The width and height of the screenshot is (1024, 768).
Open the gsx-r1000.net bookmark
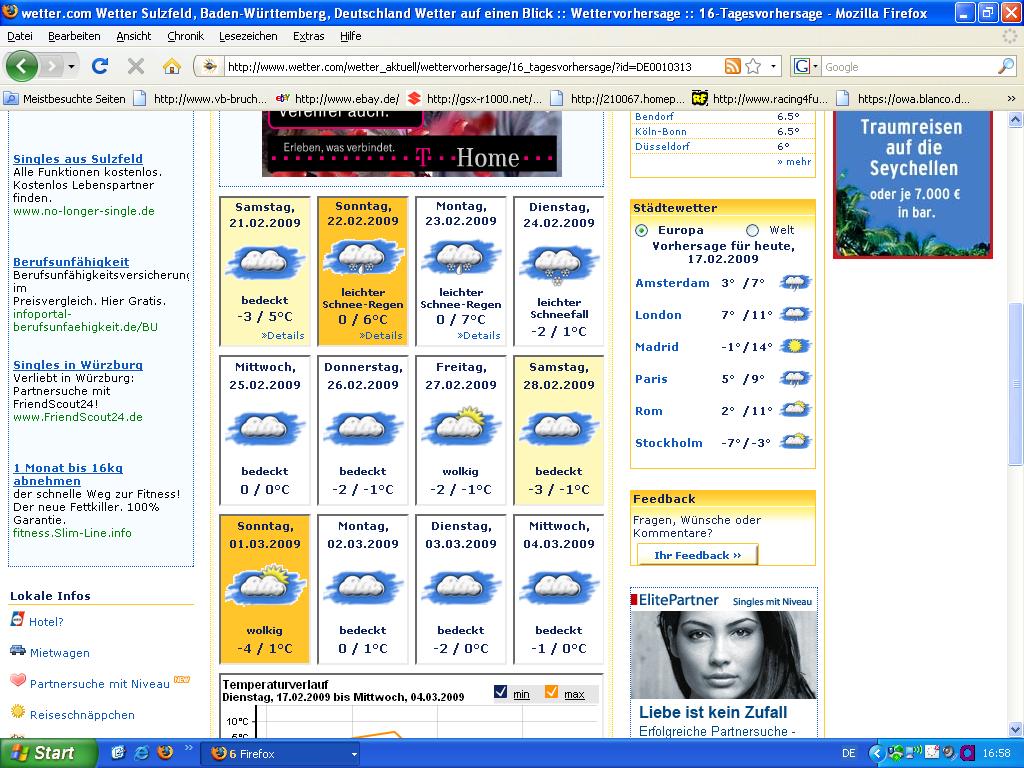coord(475,99)
